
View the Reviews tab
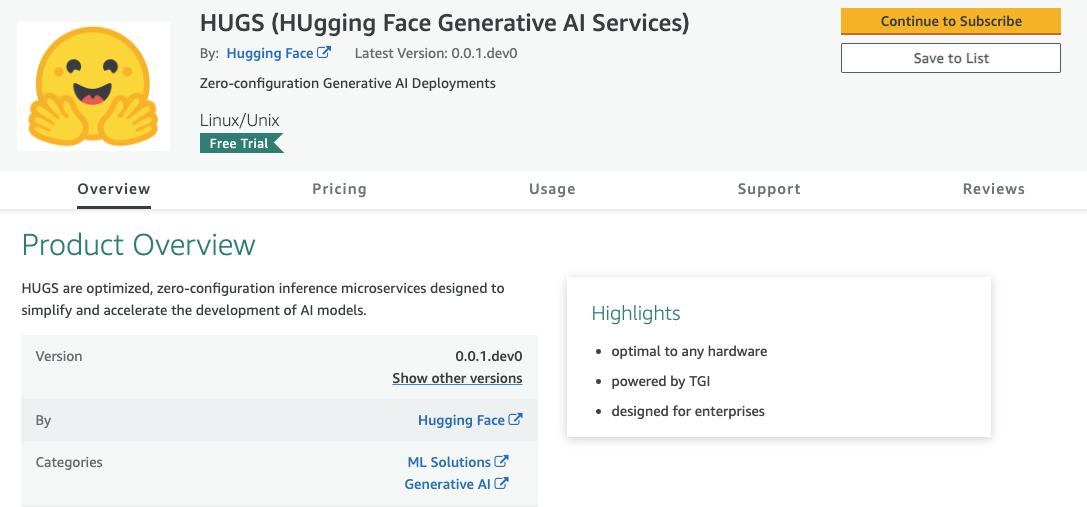(993, 189)
